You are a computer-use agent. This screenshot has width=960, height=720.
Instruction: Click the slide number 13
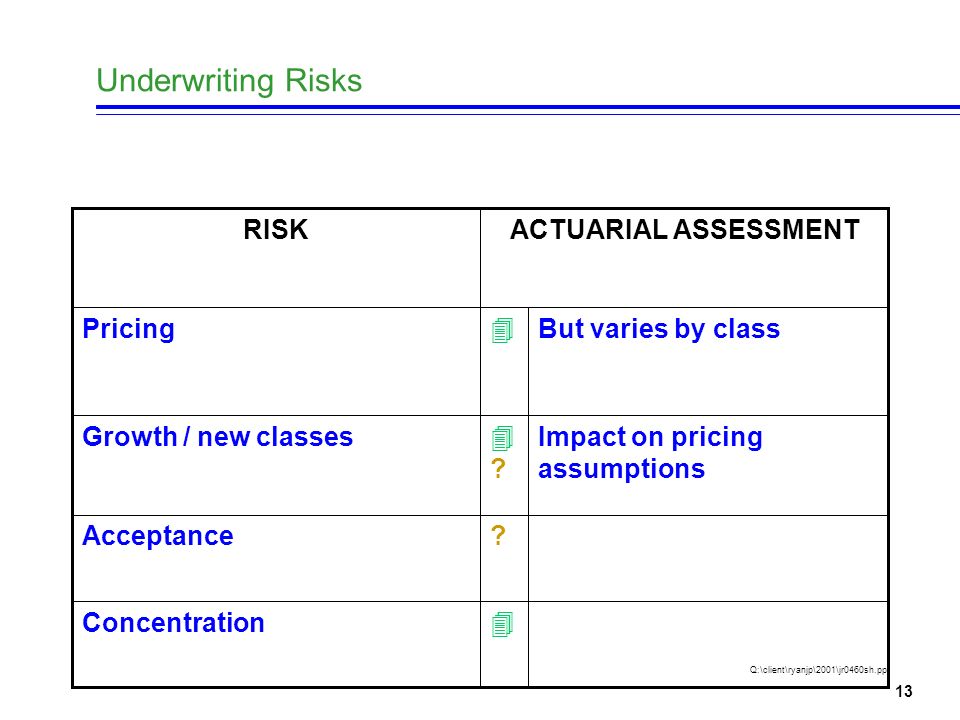click(904, 692)
